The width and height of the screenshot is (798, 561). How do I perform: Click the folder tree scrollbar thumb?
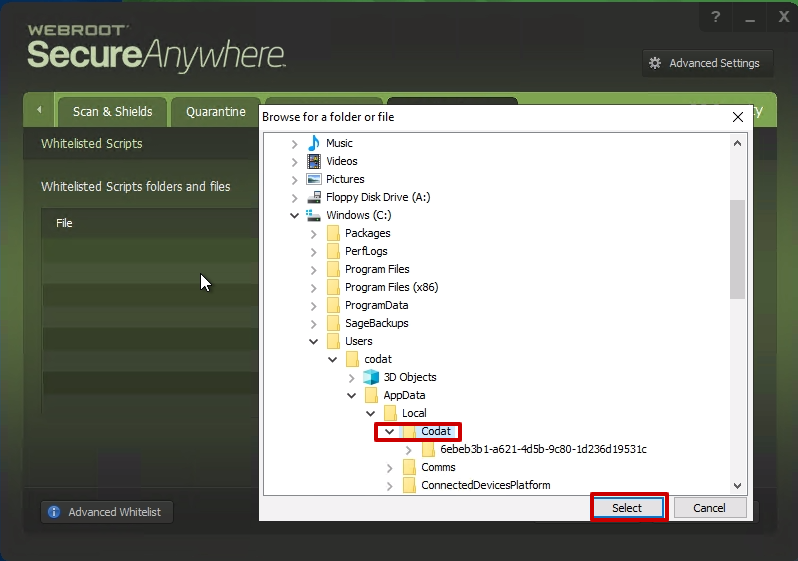[x=737, y=249]
